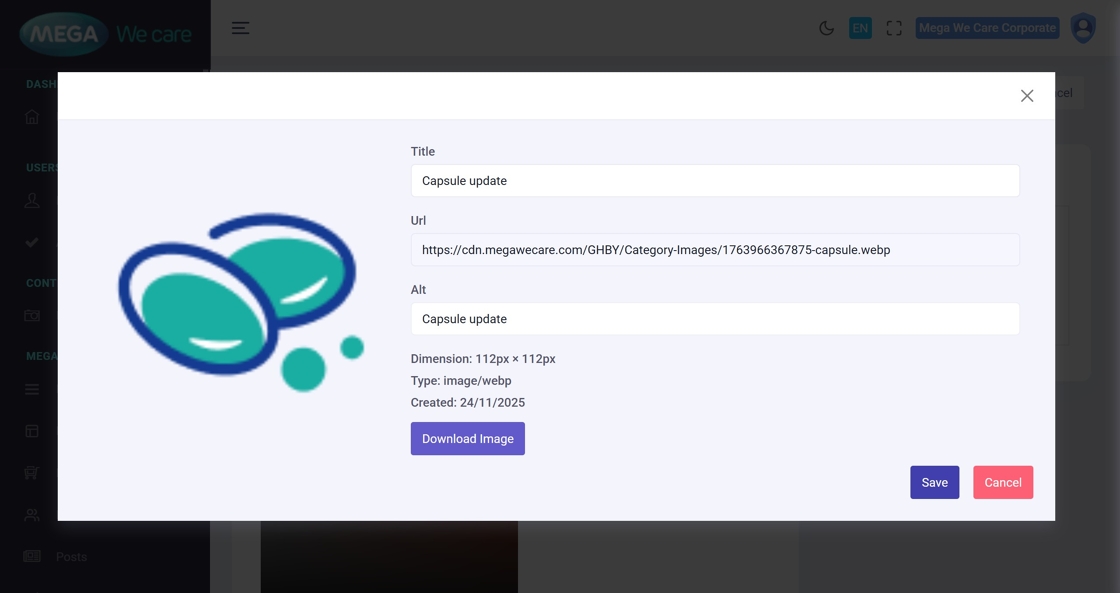Open the user profile avatar menu

click(1083, 28)
